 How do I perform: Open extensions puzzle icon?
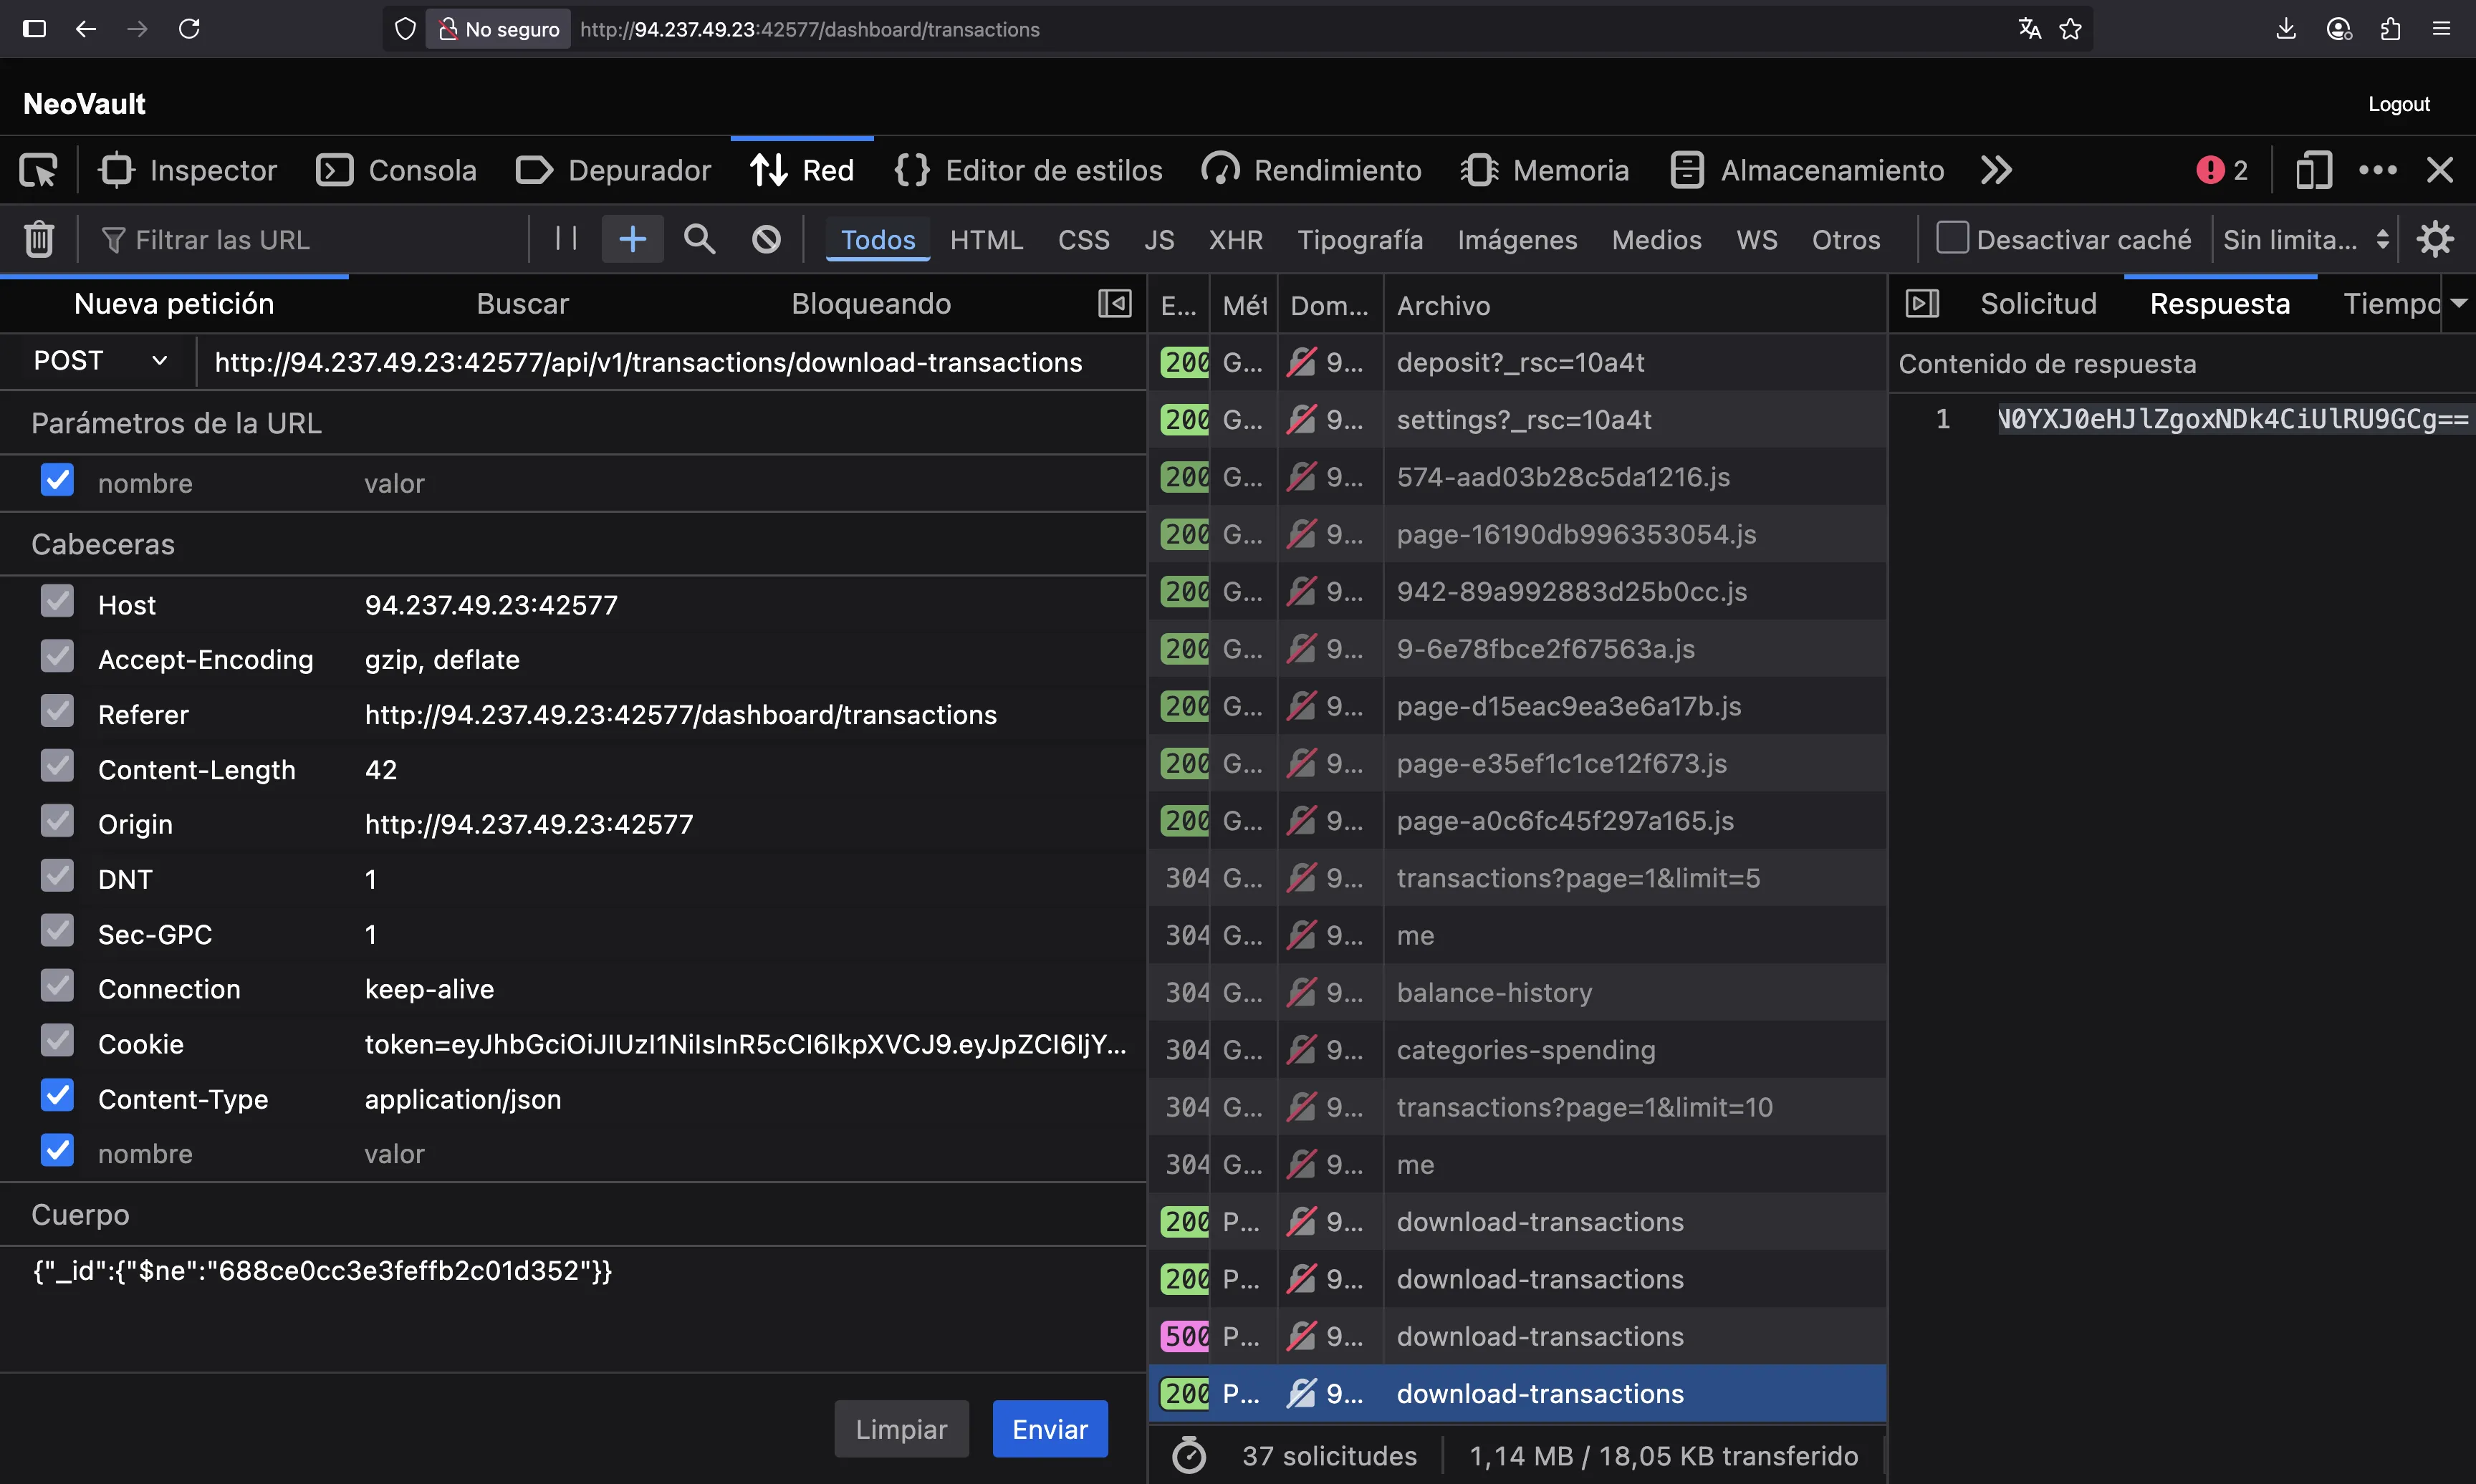tap(2390, 29)
